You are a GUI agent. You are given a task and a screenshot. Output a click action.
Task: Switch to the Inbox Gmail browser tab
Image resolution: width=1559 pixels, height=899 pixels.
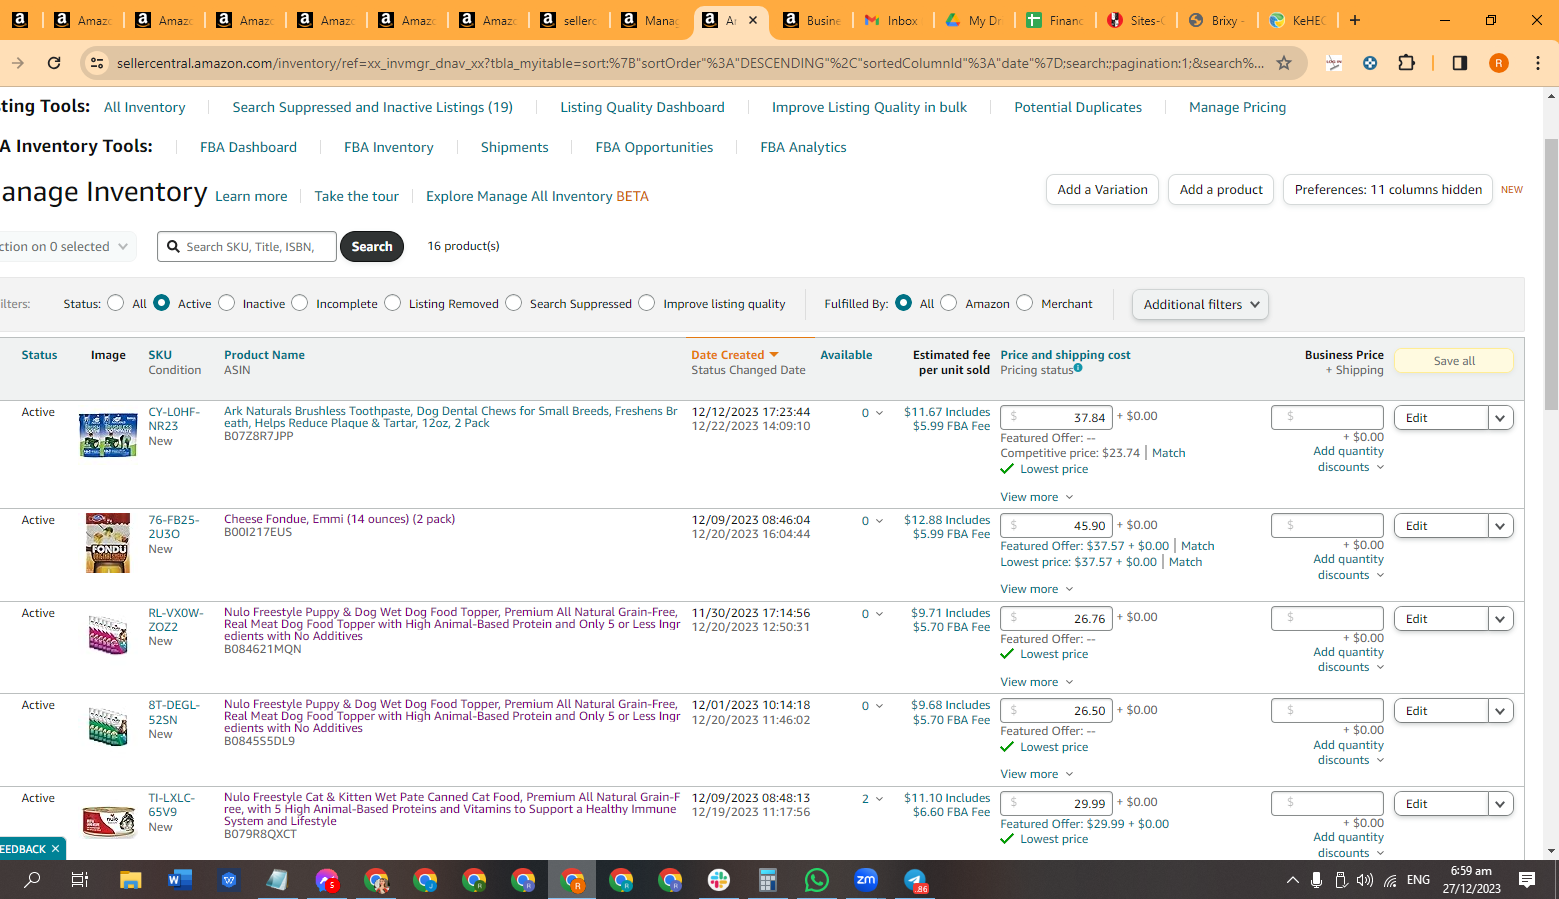coord(892,20)
